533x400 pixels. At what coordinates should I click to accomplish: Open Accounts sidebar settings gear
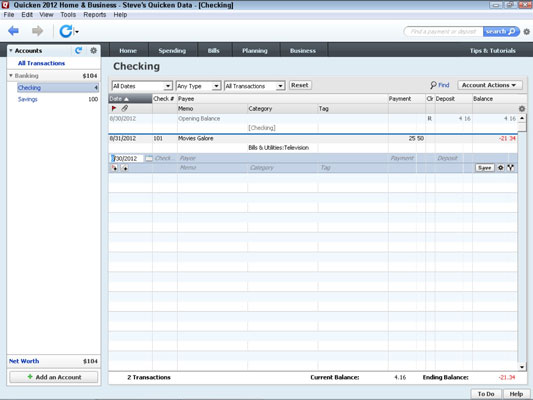(x=93, y=51)
